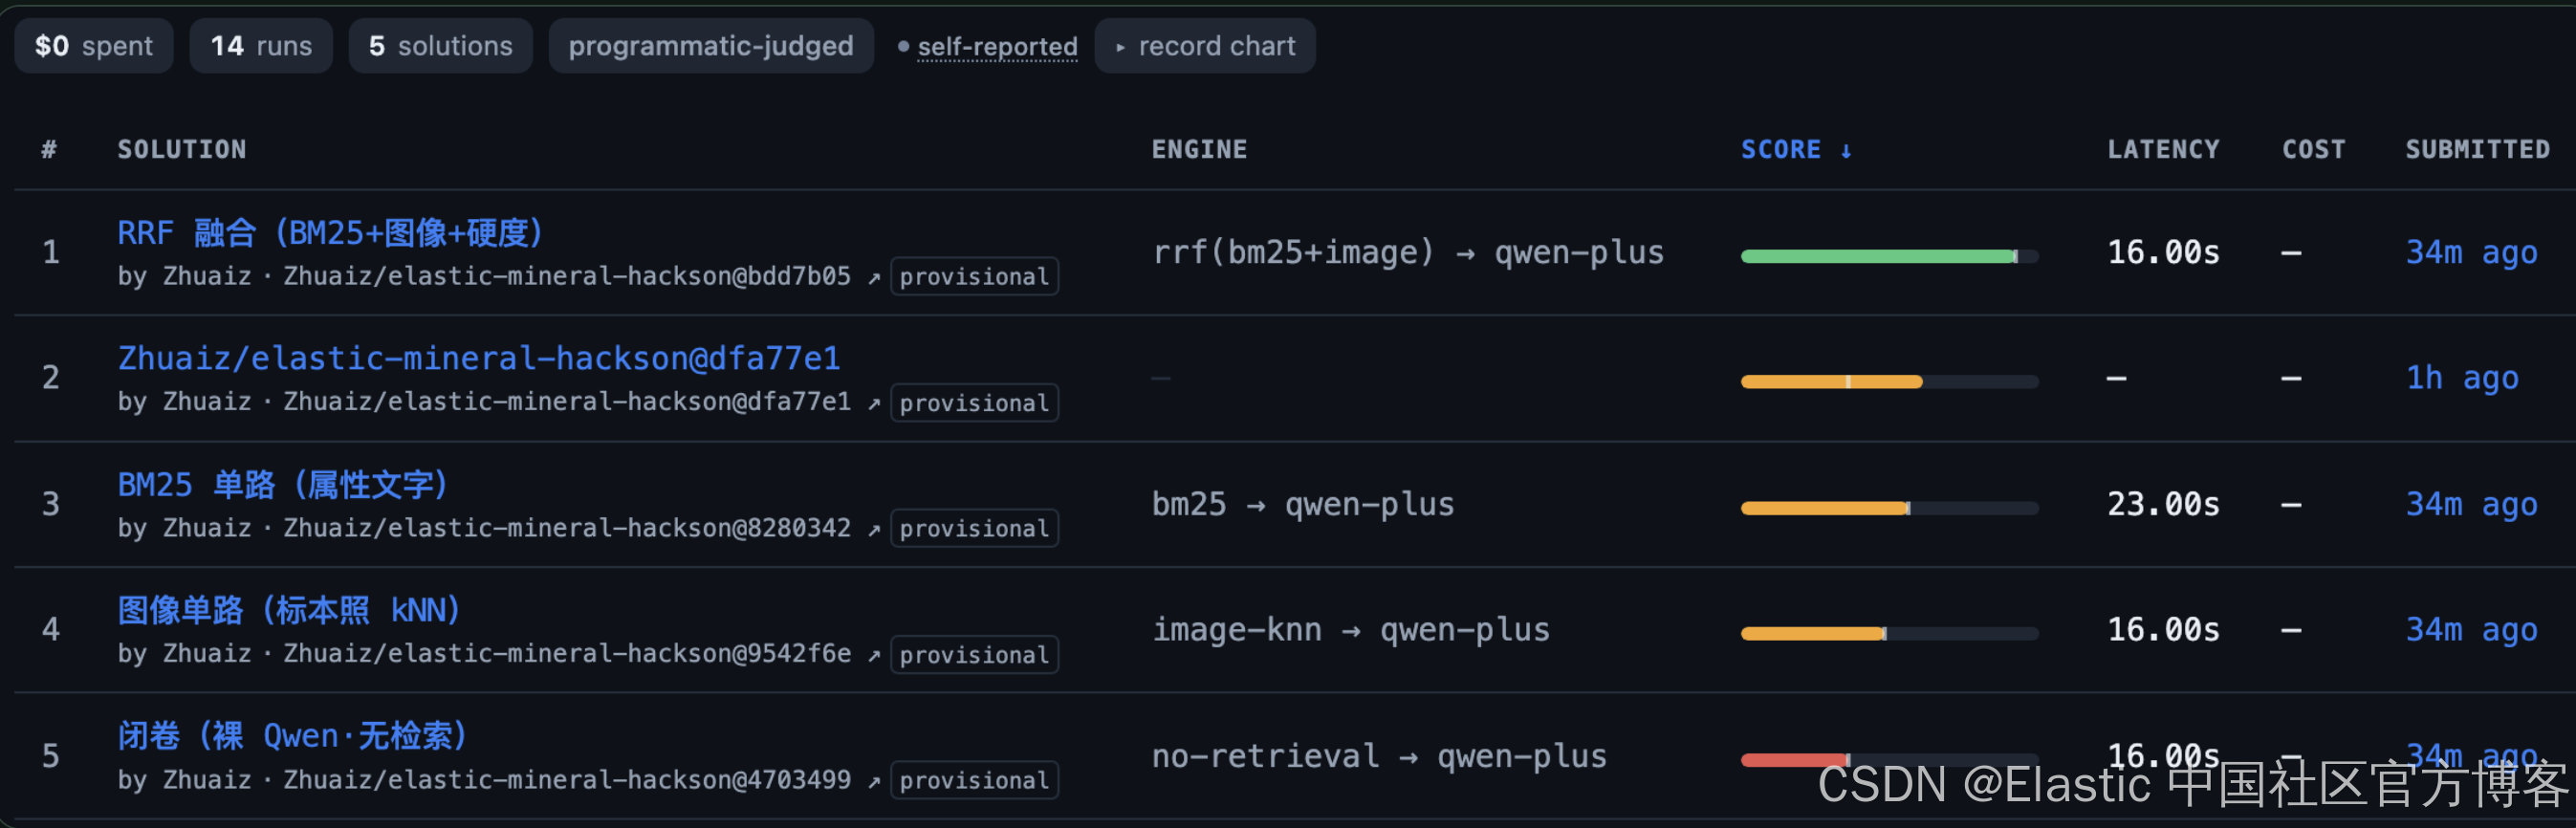2576x828 pixels.
Task: Open external link arrow for 8280342 repo
Action: [874, 529]
